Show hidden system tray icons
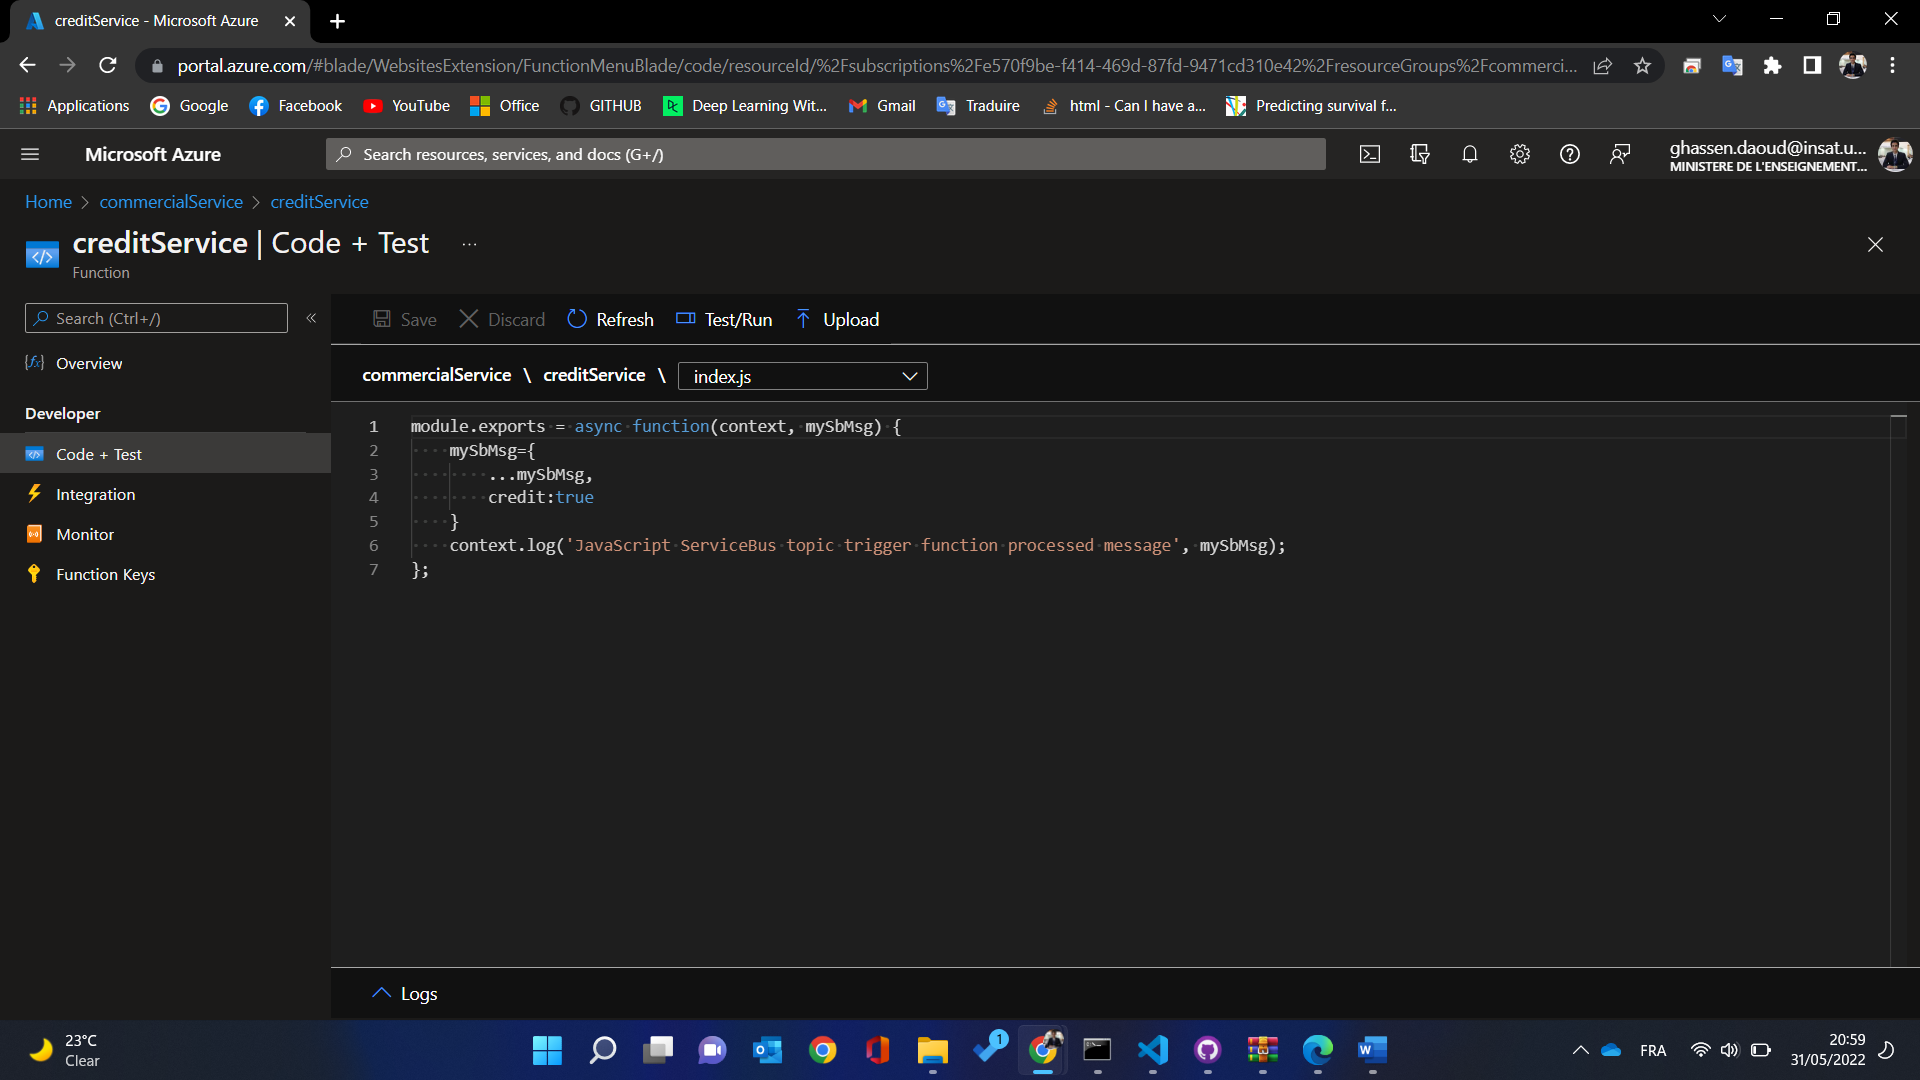The height and width of the screenshot is (1080, 1920). click(x=1580, y=1050)
